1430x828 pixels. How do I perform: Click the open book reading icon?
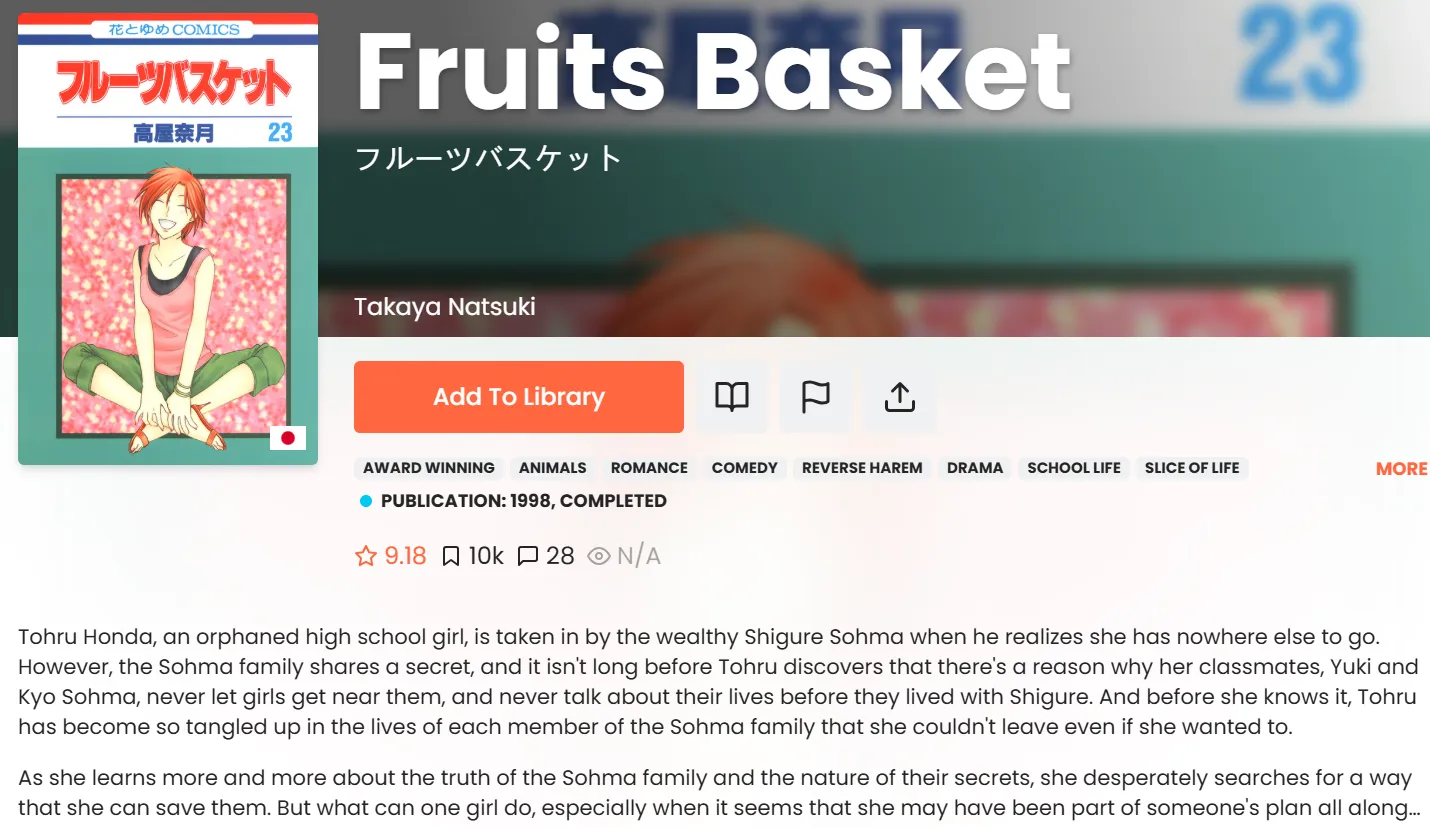click(x=732, y=397)
